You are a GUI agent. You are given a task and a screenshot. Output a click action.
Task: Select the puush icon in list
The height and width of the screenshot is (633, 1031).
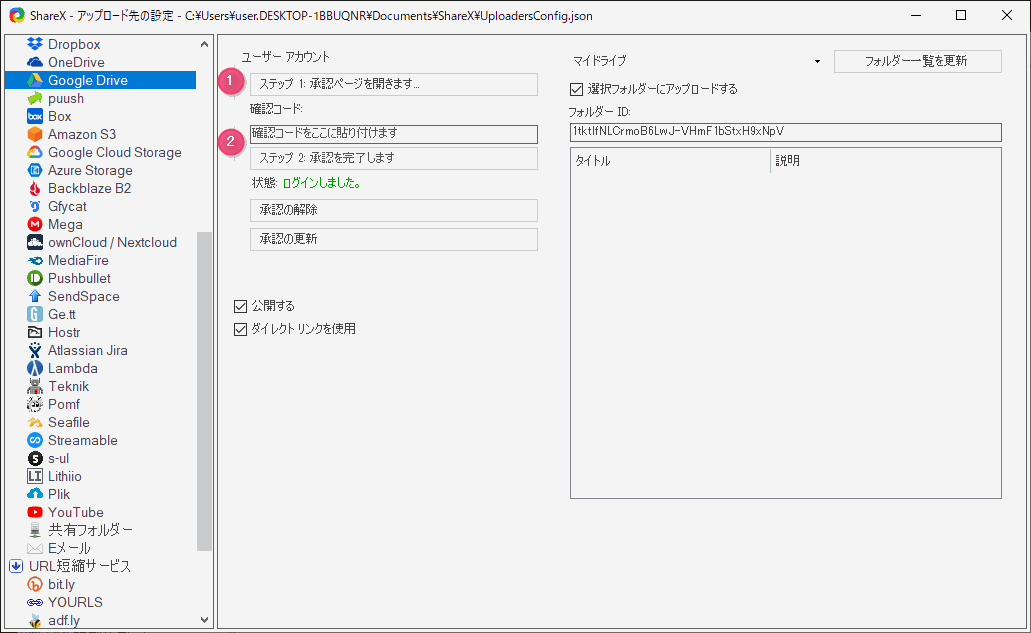35,99
